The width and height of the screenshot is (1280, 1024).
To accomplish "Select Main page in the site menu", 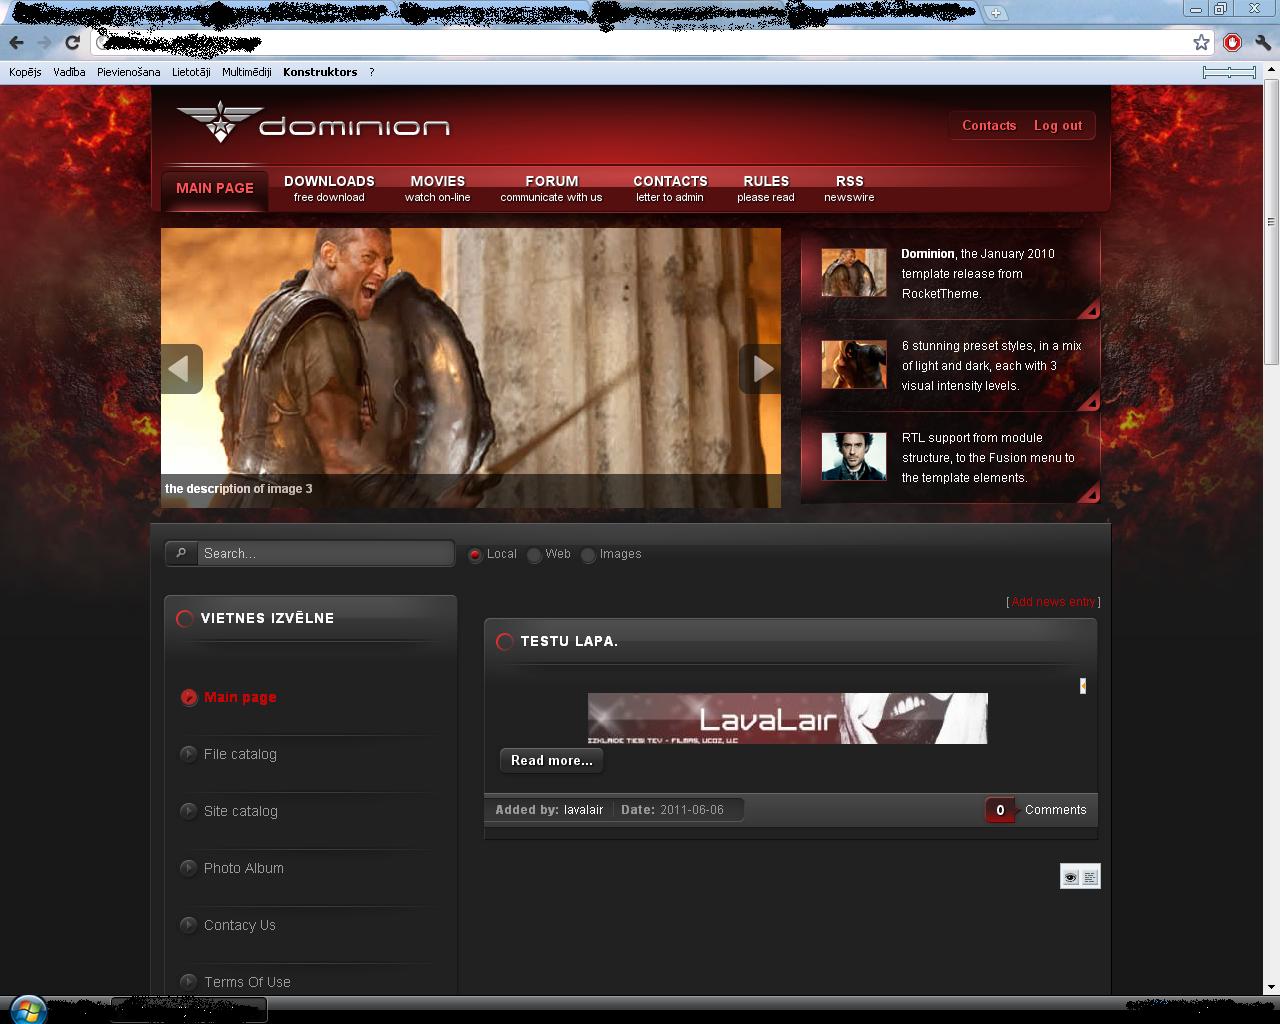I will pyautogui.click(x=240, y=698).
